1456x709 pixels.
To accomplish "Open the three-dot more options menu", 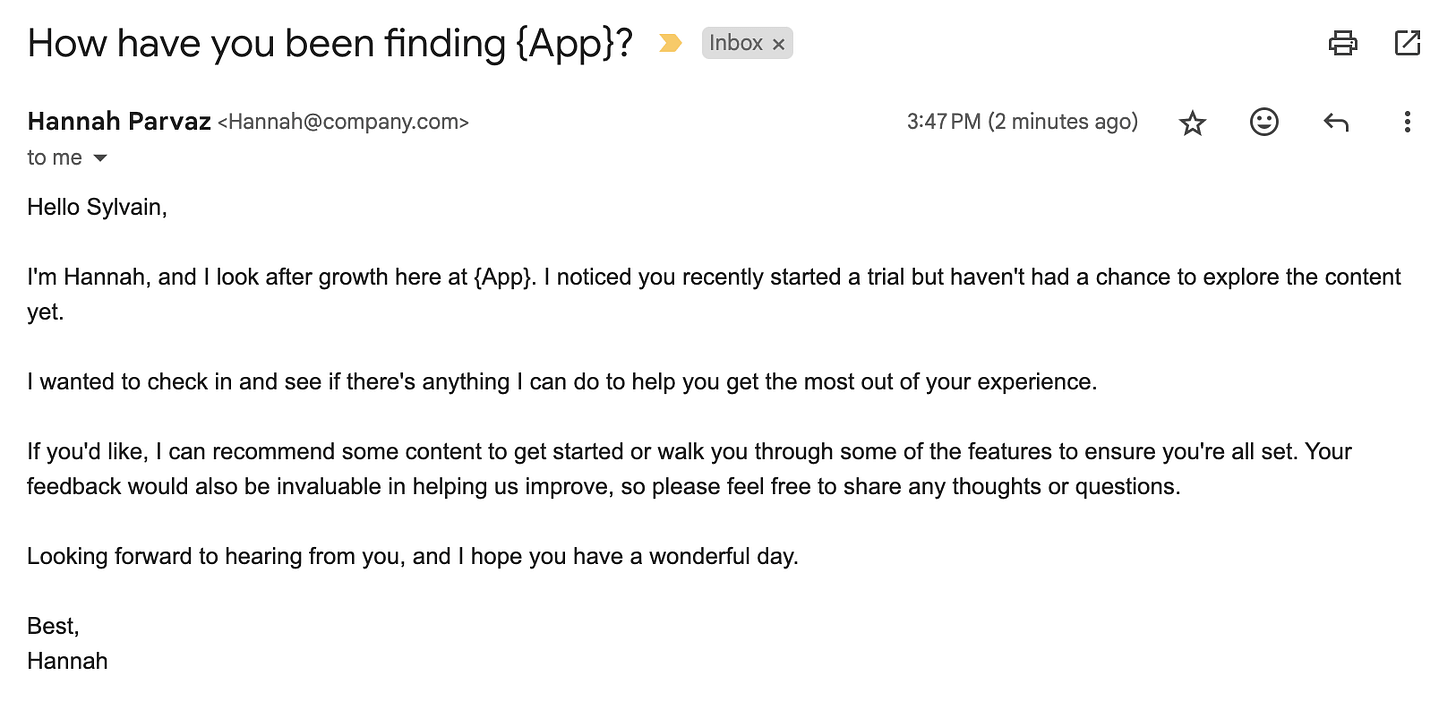I will tap(1407, 122).
